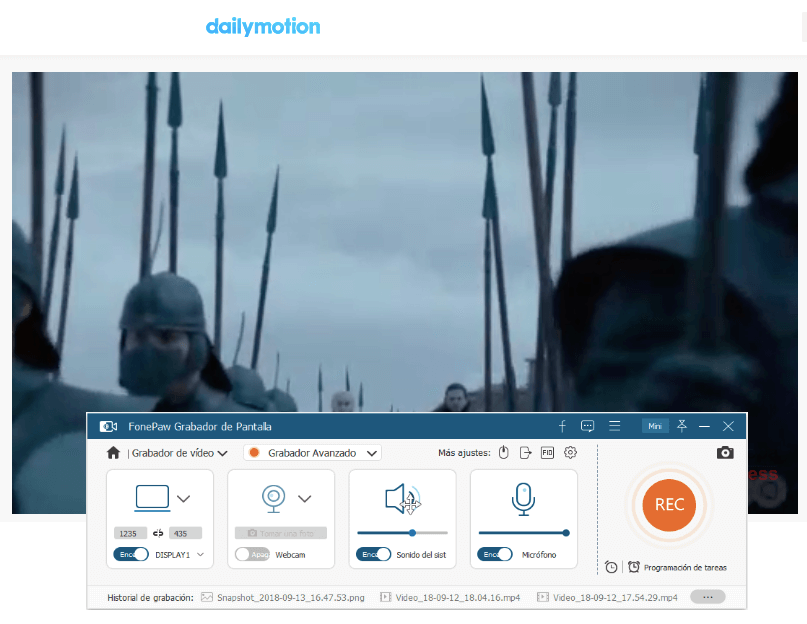Expand the webcam options dropdown arrow
This screenshot has height=624, width=807.
point(305,498)
